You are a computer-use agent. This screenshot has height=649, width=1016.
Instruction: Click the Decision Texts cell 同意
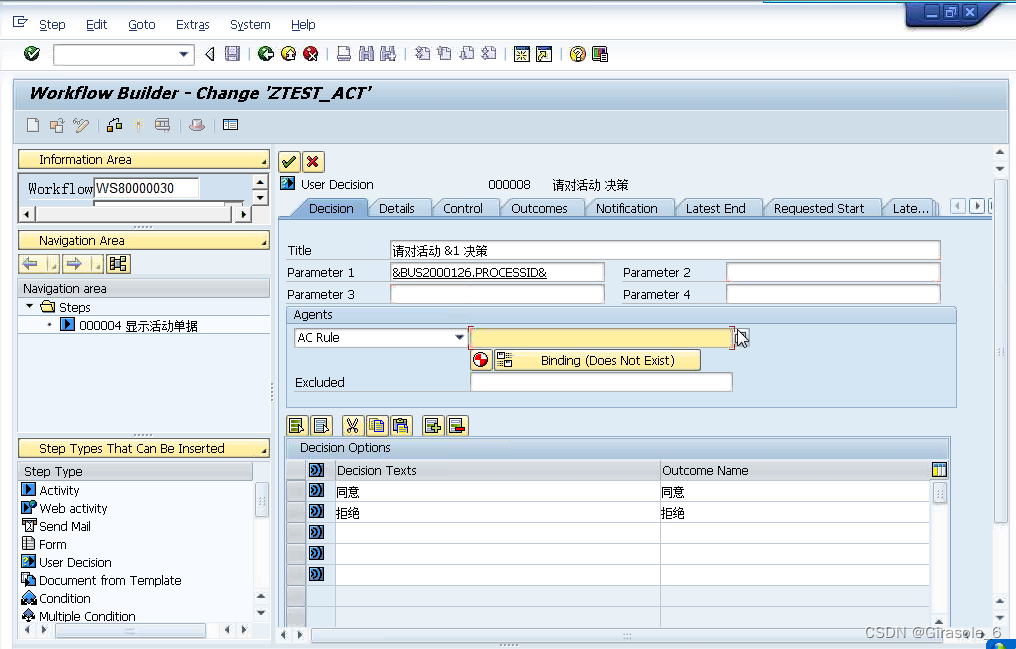pyautogui.click(x=497, y=492)
